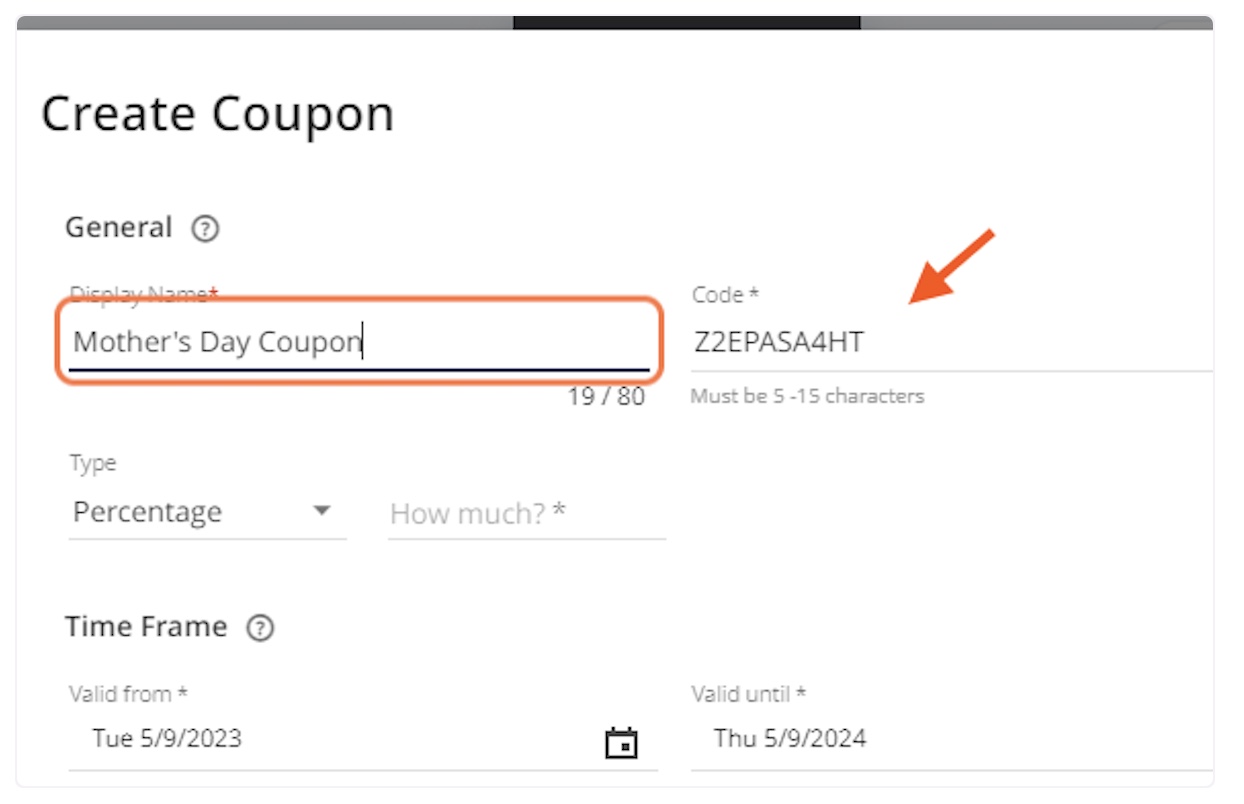Click the Valid until * label
This screenshot has width=1244, height=804.
(749, 694)
